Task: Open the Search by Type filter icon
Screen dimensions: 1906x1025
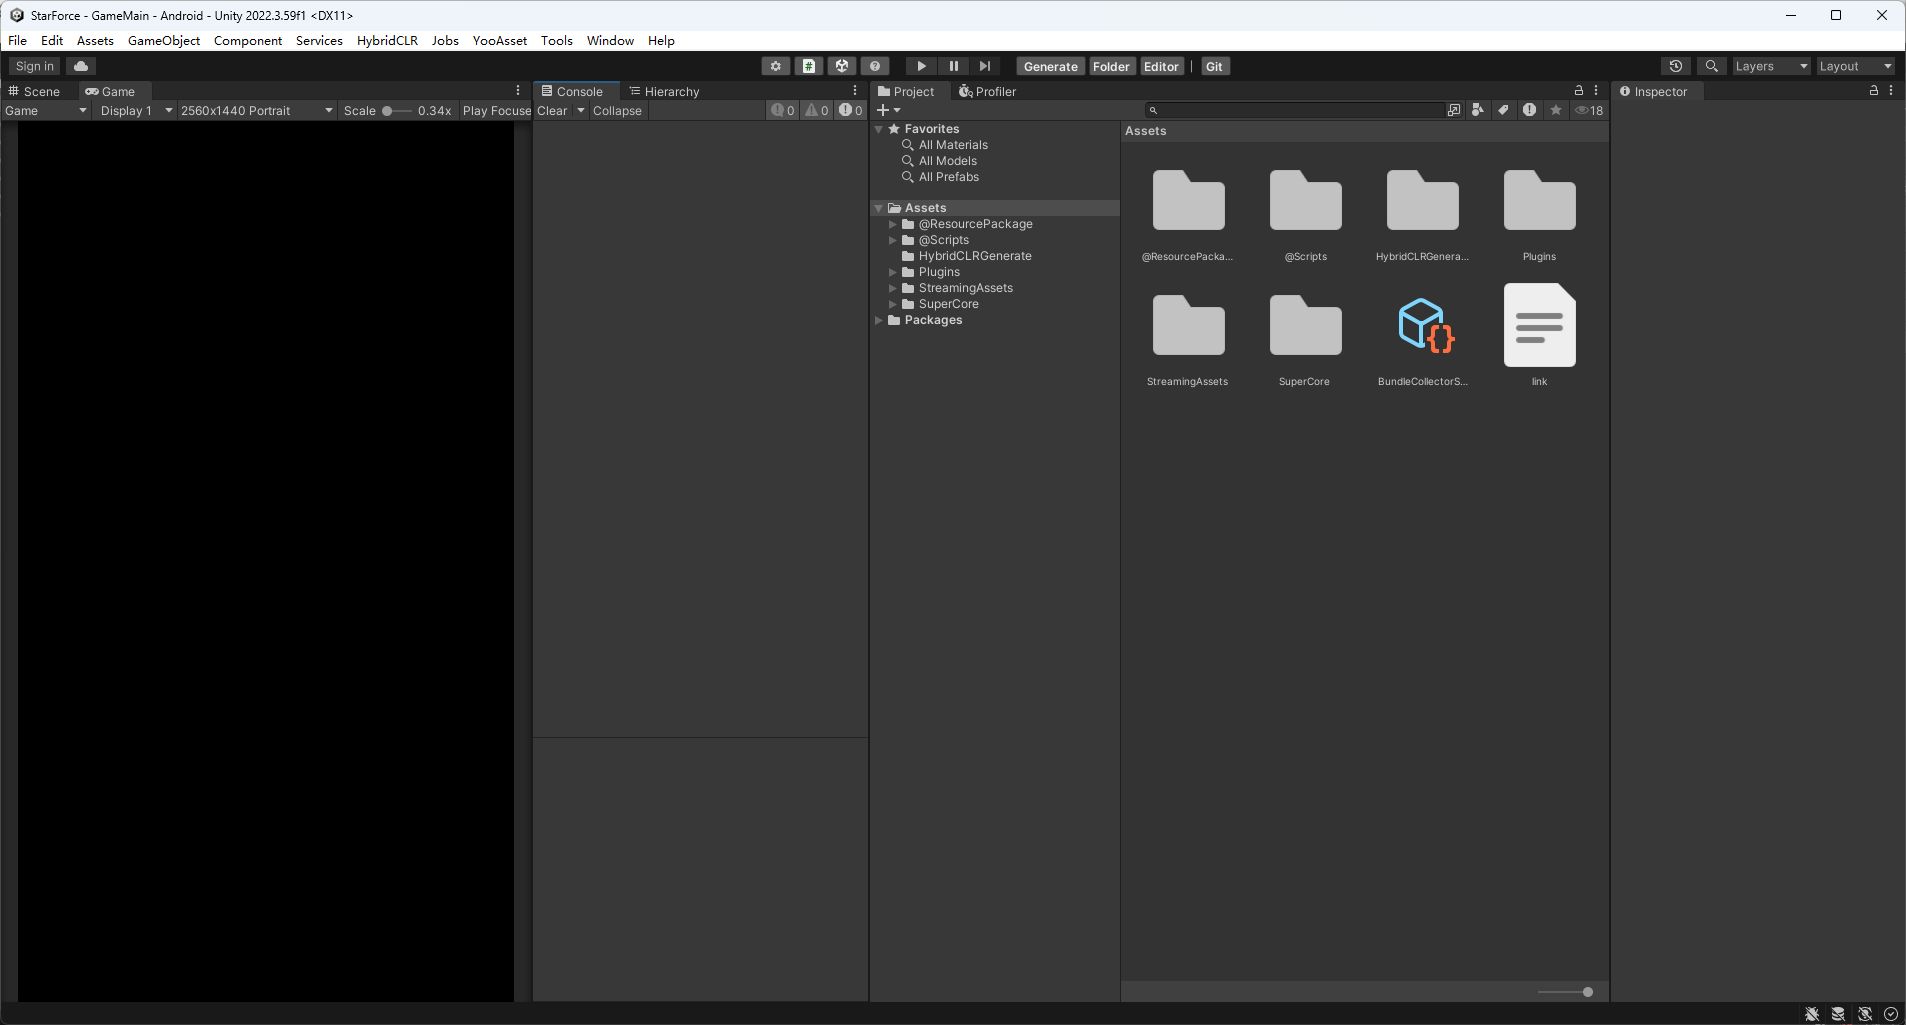Action: pyautogui.click(x=1478, y=110)
